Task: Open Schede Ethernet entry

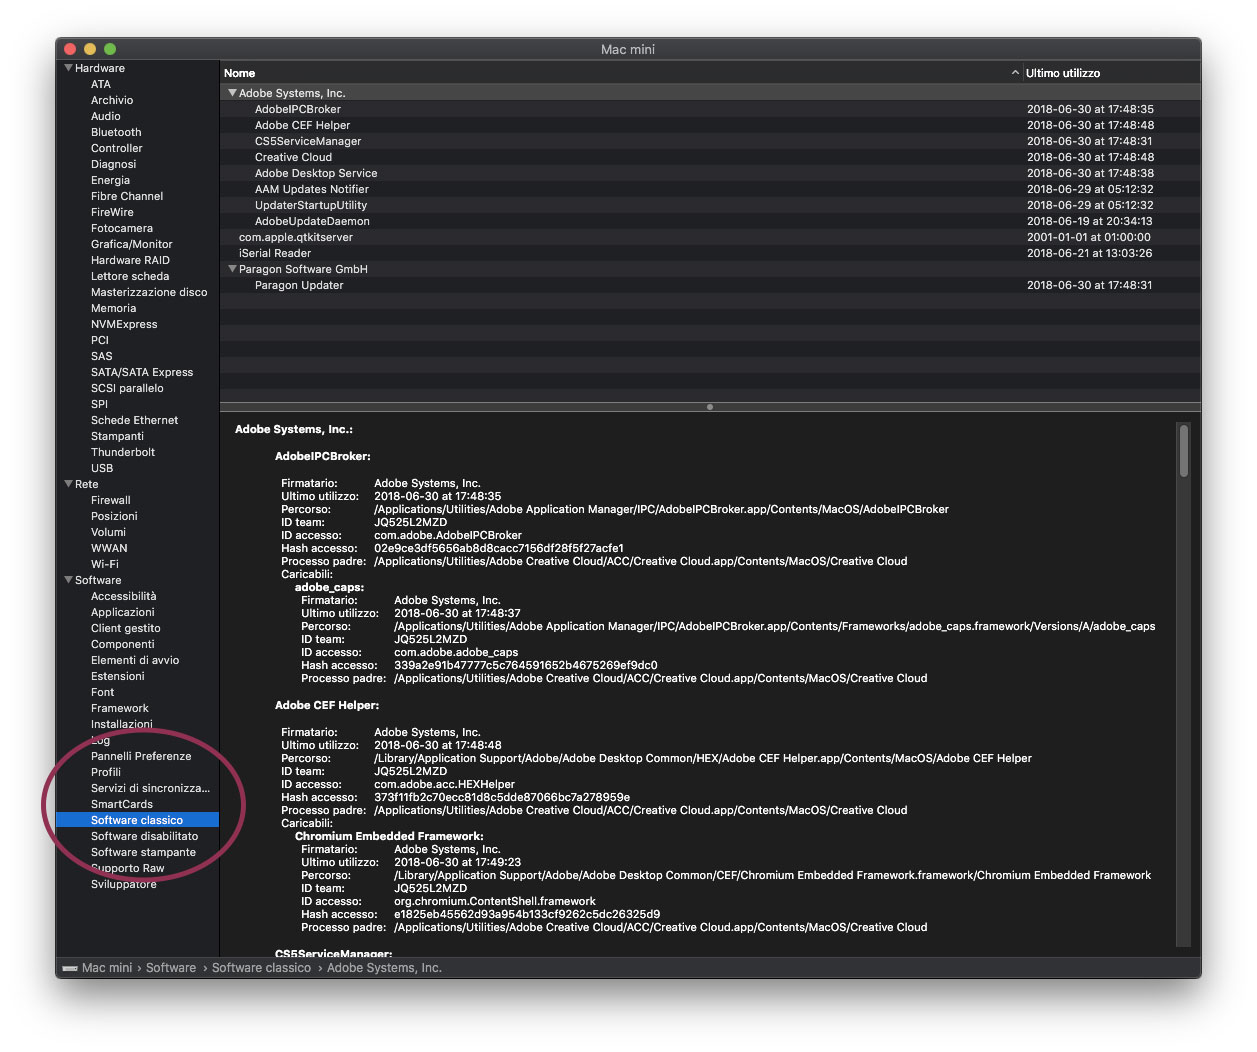Action: click(134, 420)
